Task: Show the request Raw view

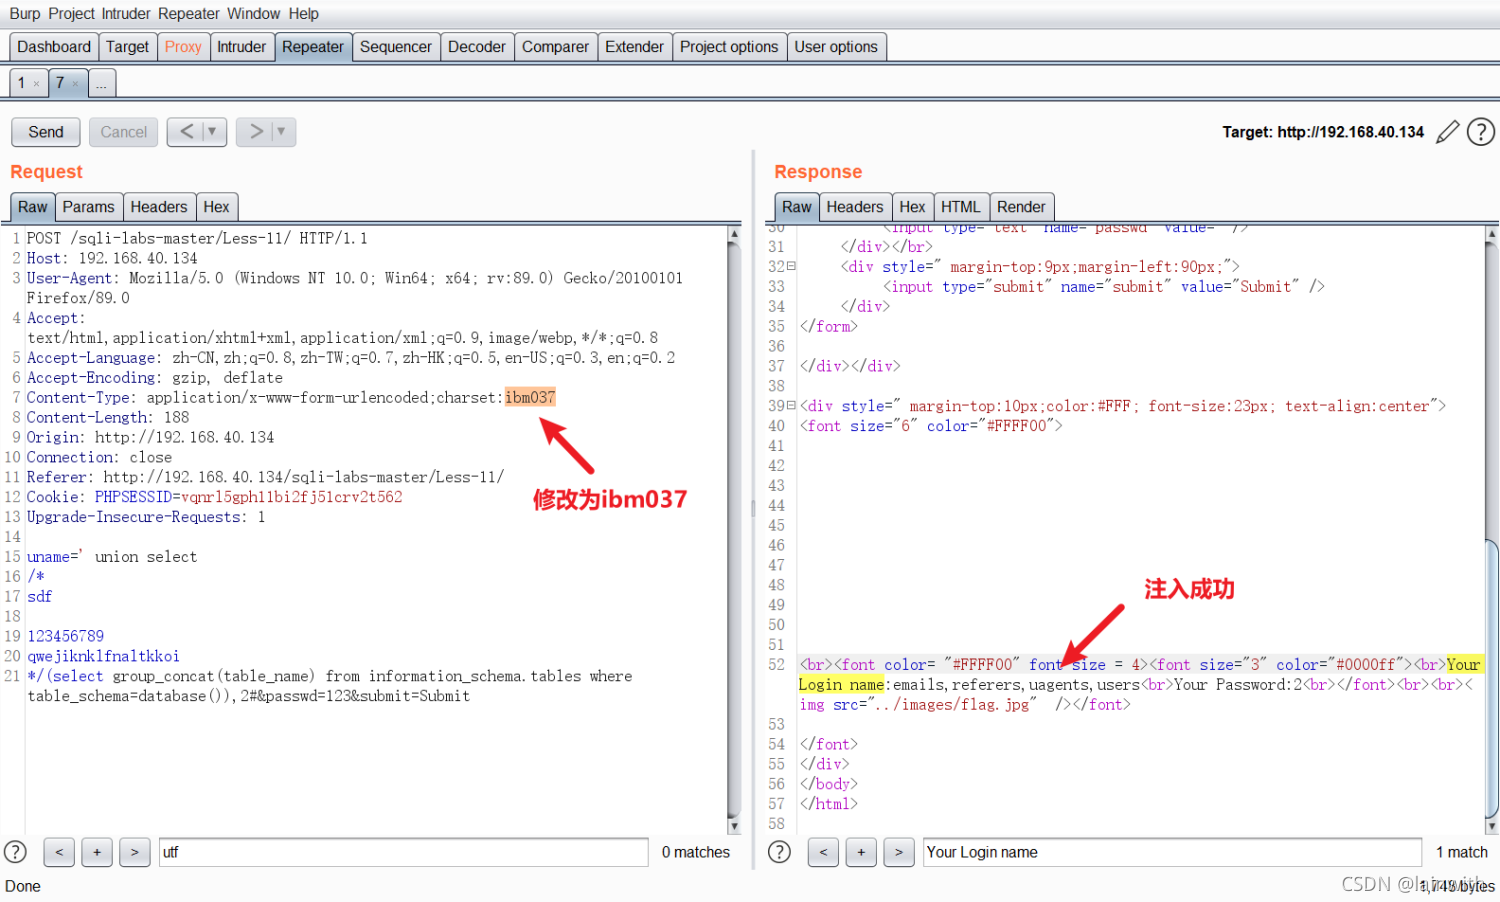Action: [x=33, y=207]
